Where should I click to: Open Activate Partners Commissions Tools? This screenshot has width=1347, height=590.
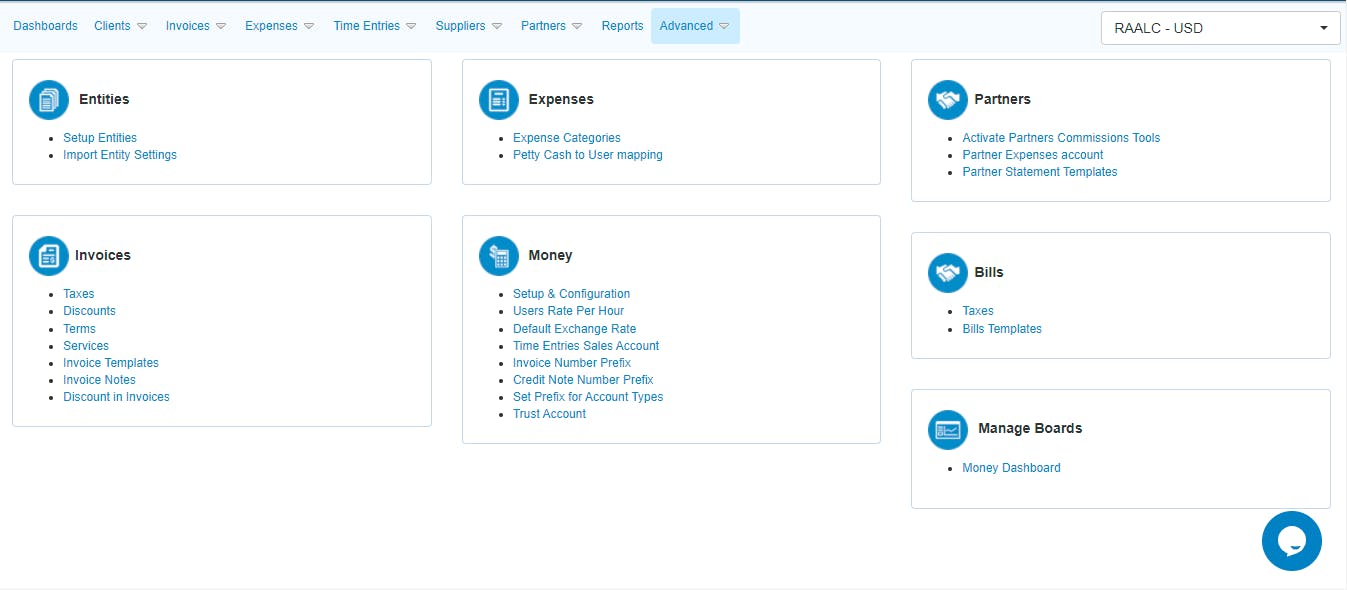point(1061,138)
